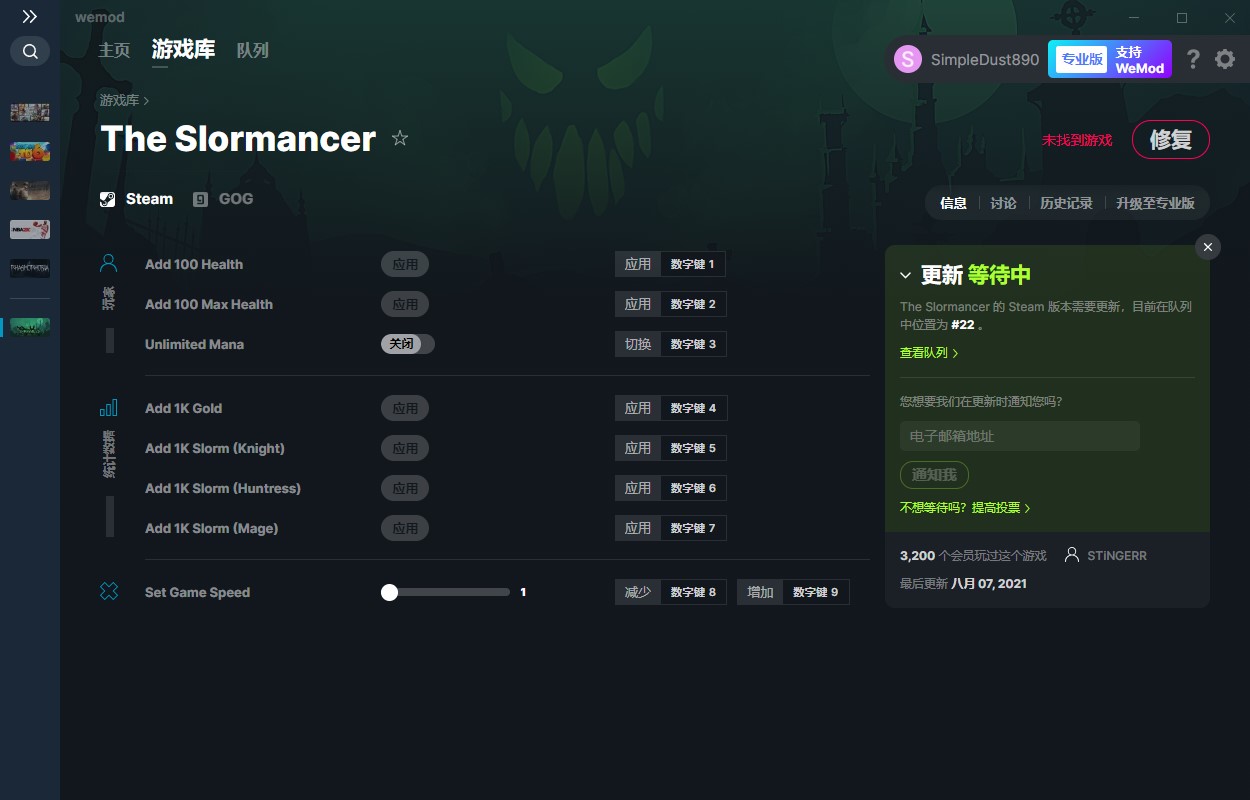The height and width of the screenshot is (800, 1250).
Task: Click the 通知我 notify me button
Action: click(x=934, y=475)
